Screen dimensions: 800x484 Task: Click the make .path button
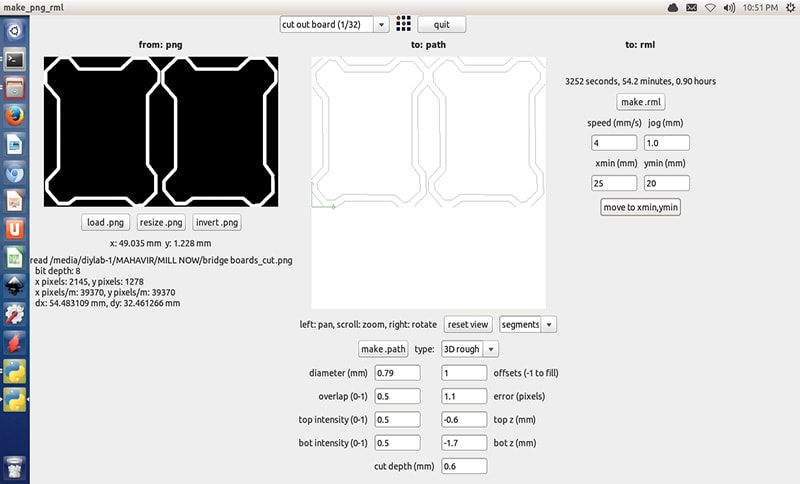click(383, 349)
